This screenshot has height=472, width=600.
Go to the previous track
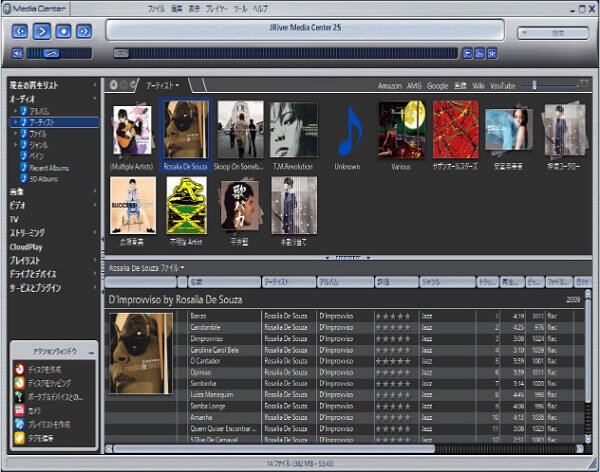click(20, 31)
